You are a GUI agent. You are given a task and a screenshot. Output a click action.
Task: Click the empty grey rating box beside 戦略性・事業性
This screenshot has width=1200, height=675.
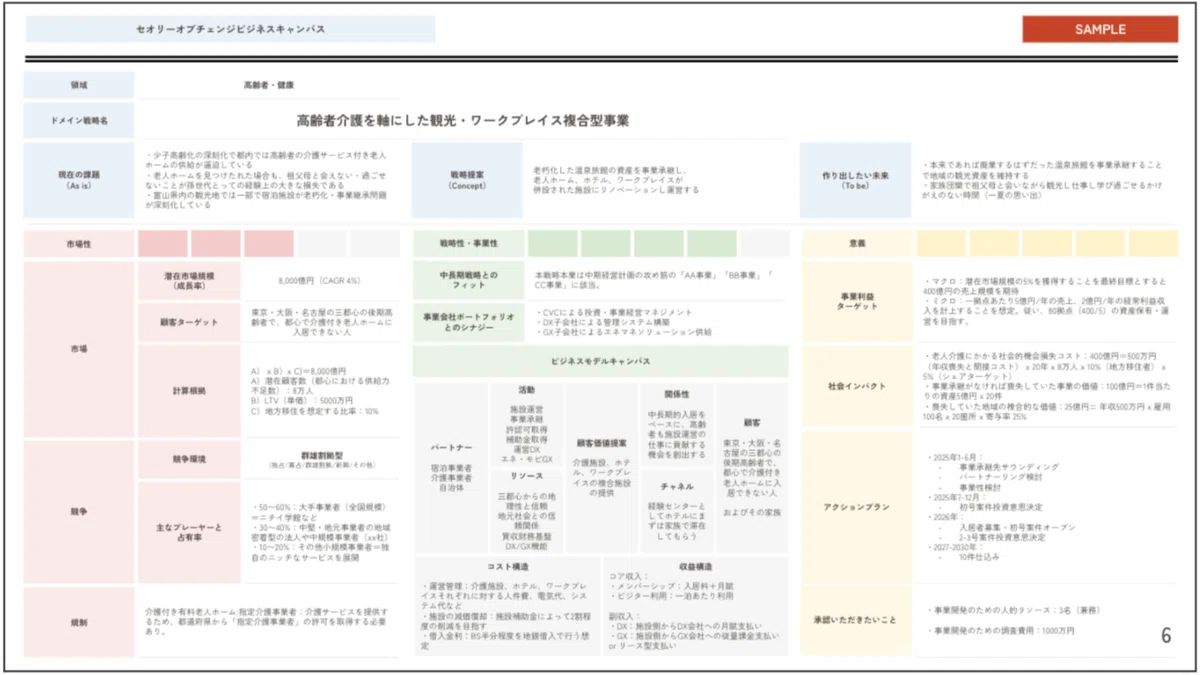pos(765,243)
